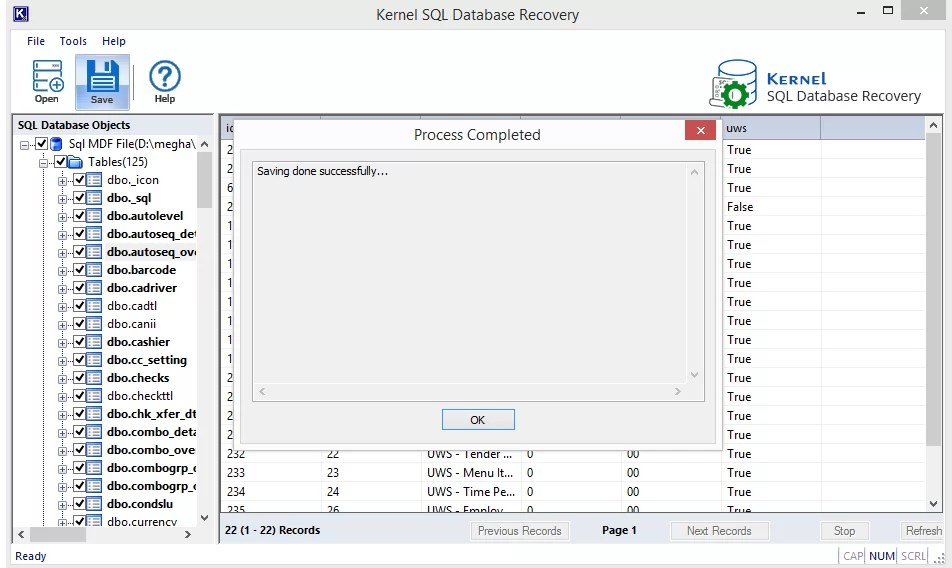952x568 pixels.
Task: Click the table icon beside dbo.cc_setting
Action: pyautogui.click(x=94, y=360)
